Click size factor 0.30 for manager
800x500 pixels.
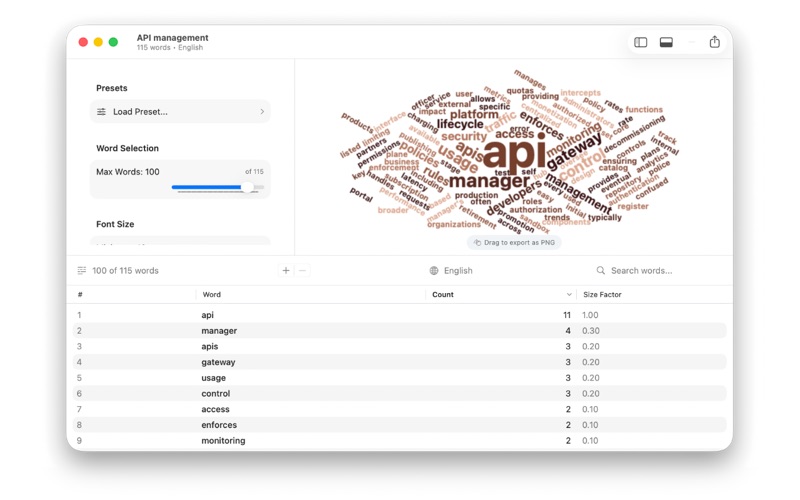coord(590,331)
